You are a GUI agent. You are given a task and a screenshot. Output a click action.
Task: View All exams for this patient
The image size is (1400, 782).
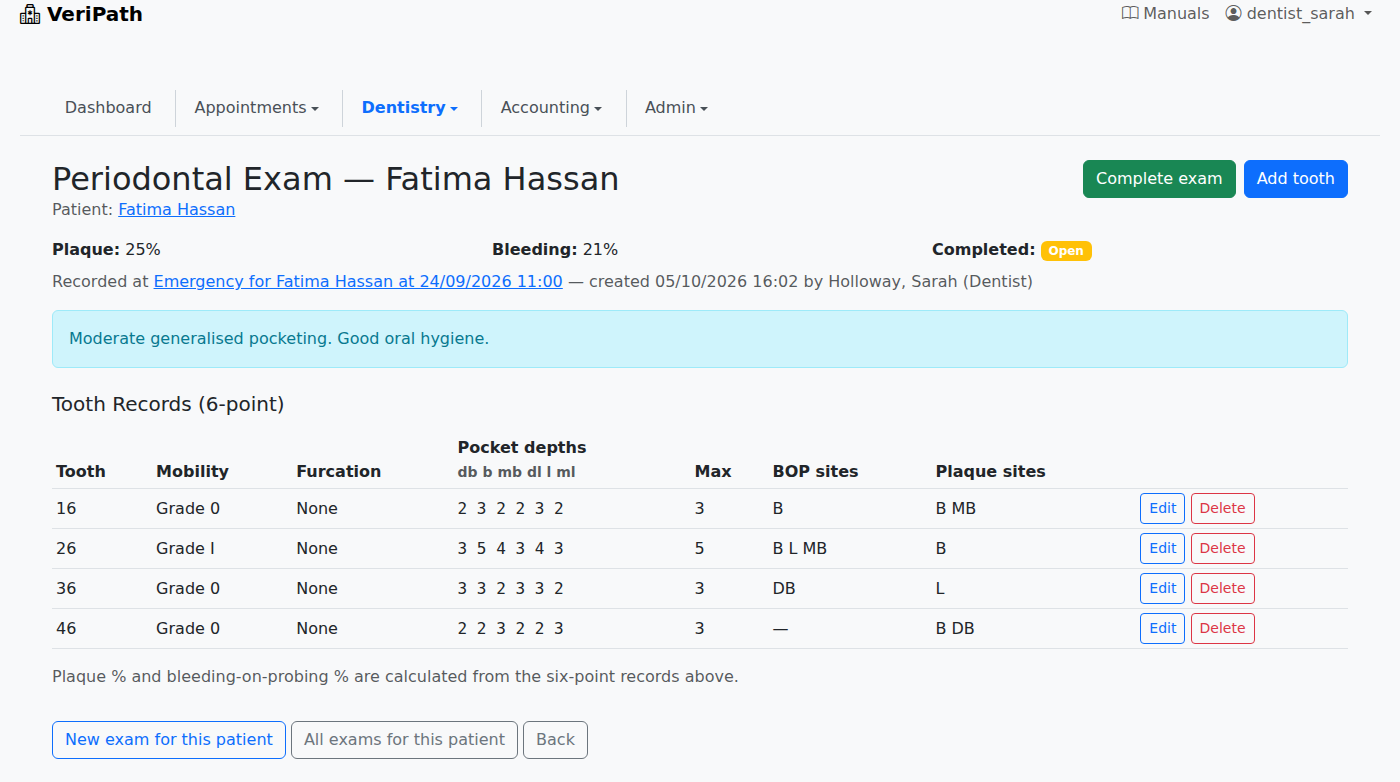405,740
